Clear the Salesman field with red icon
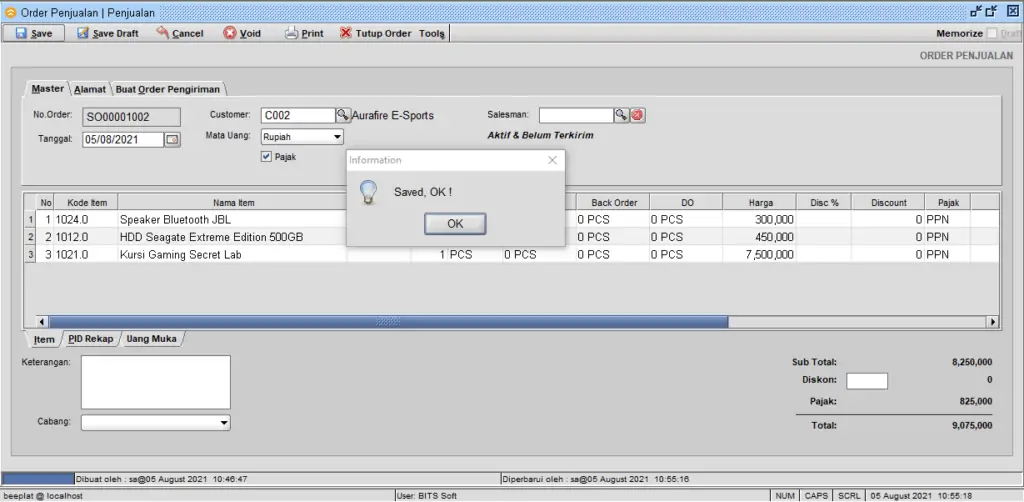1024x502 pixels. click(x=637, y=115)
